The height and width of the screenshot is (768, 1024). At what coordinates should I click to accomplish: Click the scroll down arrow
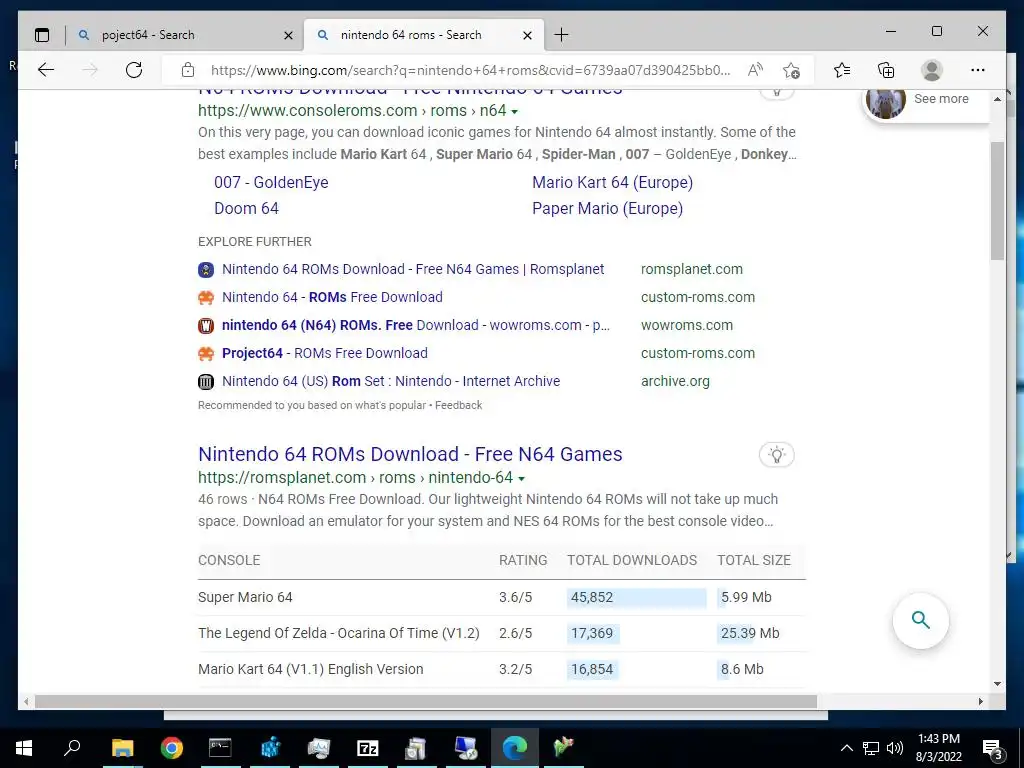[x=997, y=684]
